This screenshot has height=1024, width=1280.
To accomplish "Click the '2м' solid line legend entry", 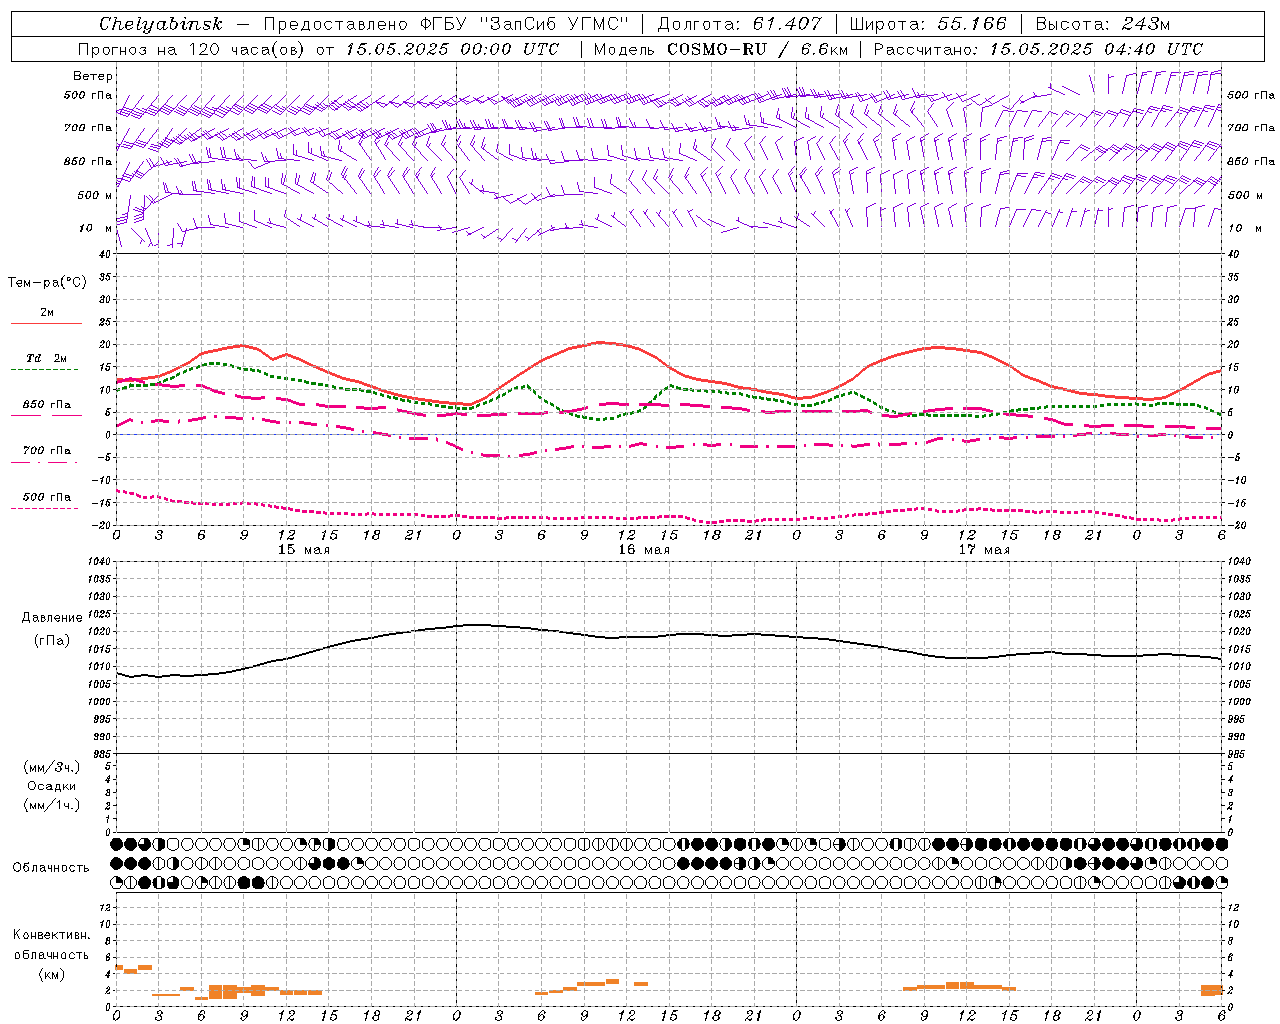I will tap(46, 313).
